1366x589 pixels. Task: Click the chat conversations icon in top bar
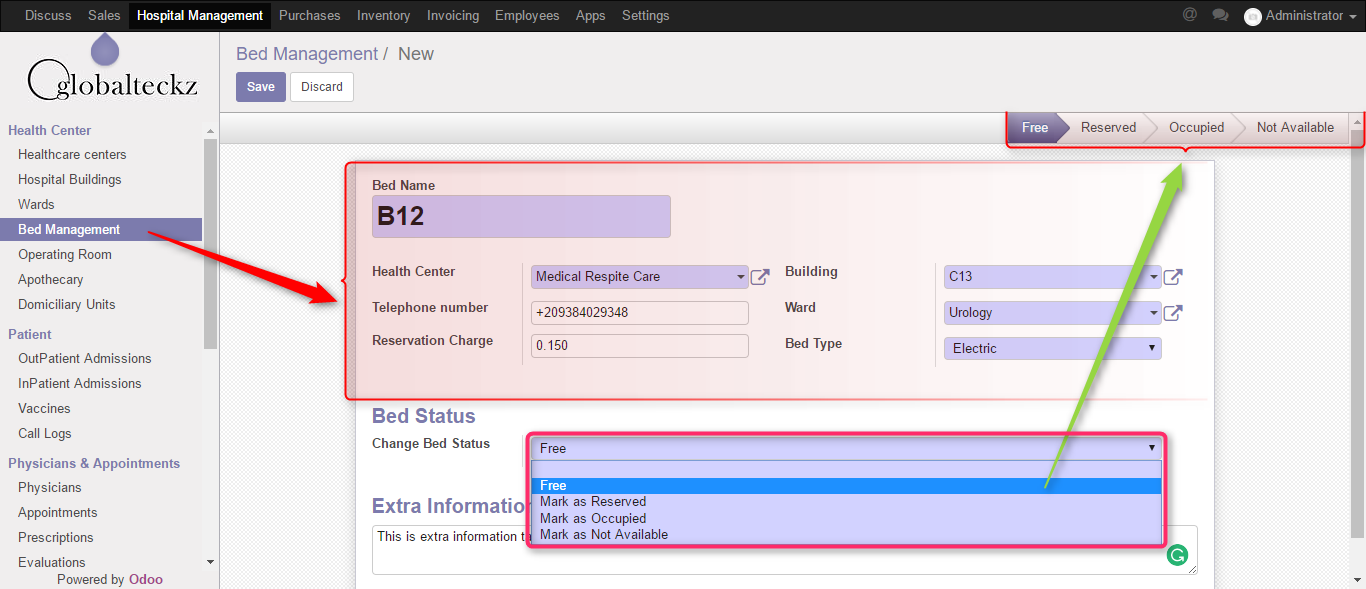[1220, 15]
